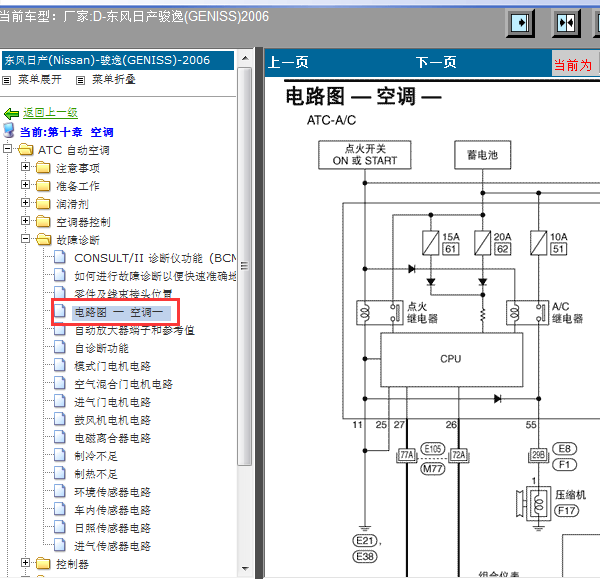Open 电路图 — 空调— tree item
Viewport: 600px width, 579px height.
[x=119, y=312]
